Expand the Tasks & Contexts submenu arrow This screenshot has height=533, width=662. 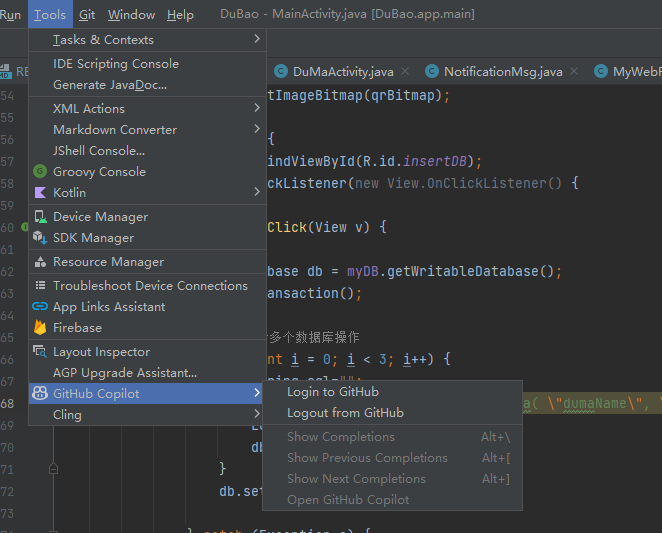257,39
